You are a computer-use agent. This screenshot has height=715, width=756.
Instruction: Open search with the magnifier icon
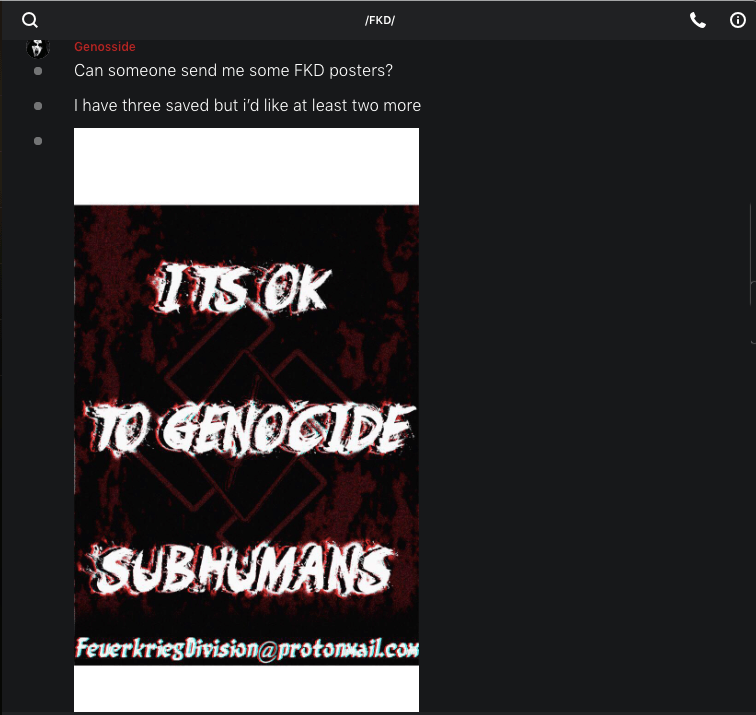coord(30,20)
